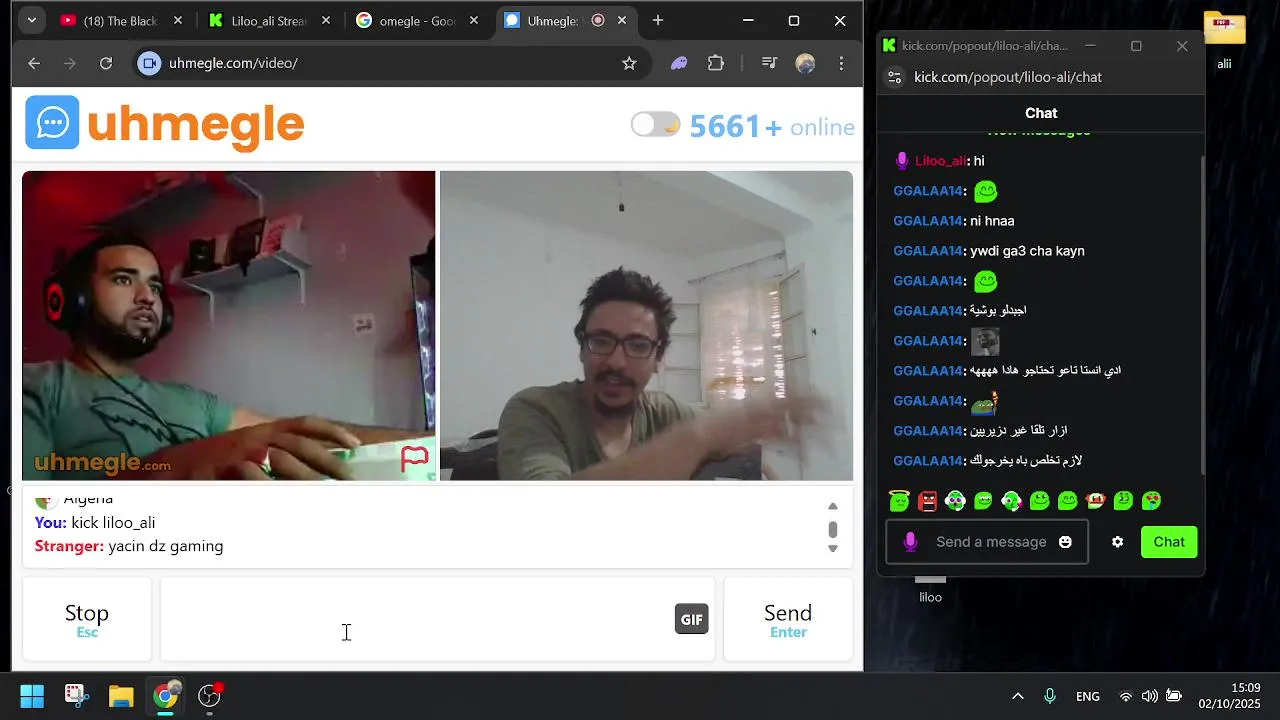Open the OBS Studio taskbar icon
Image resolution: width=1280 pixels, height=720 pixels.
click(x=209, y=696)
